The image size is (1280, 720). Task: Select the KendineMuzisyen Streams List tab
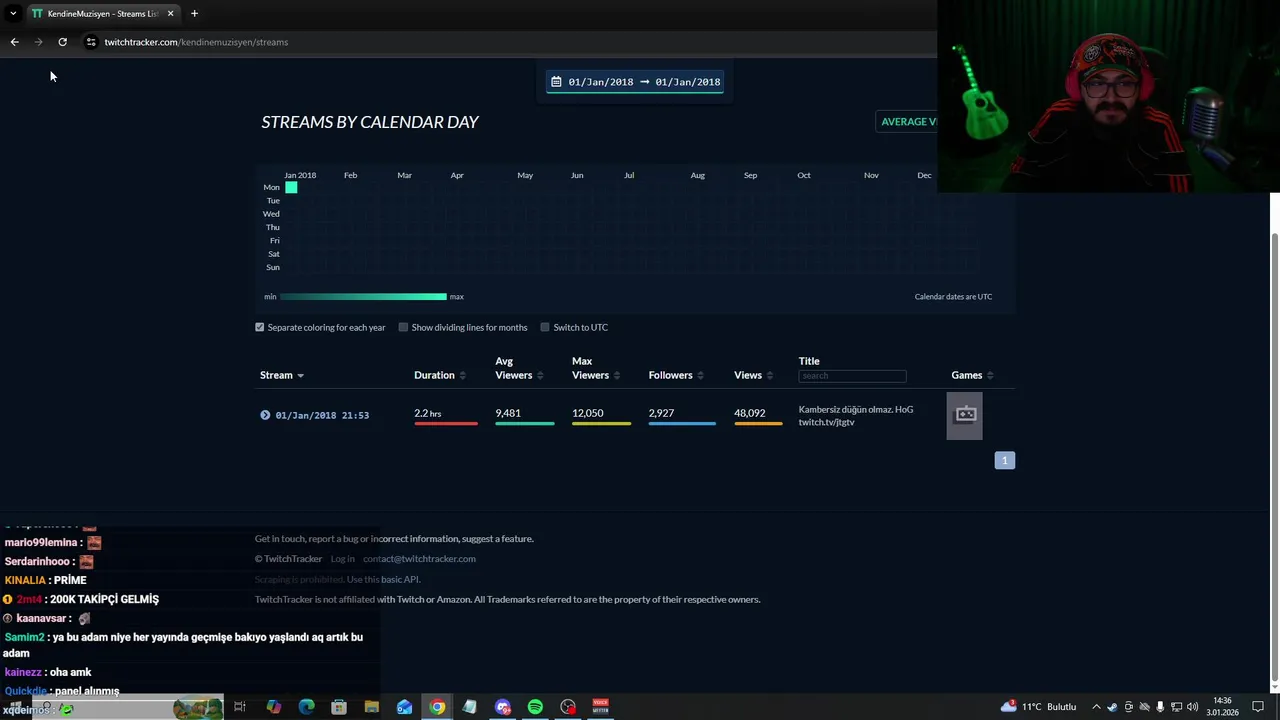click(x=102, y=13)
